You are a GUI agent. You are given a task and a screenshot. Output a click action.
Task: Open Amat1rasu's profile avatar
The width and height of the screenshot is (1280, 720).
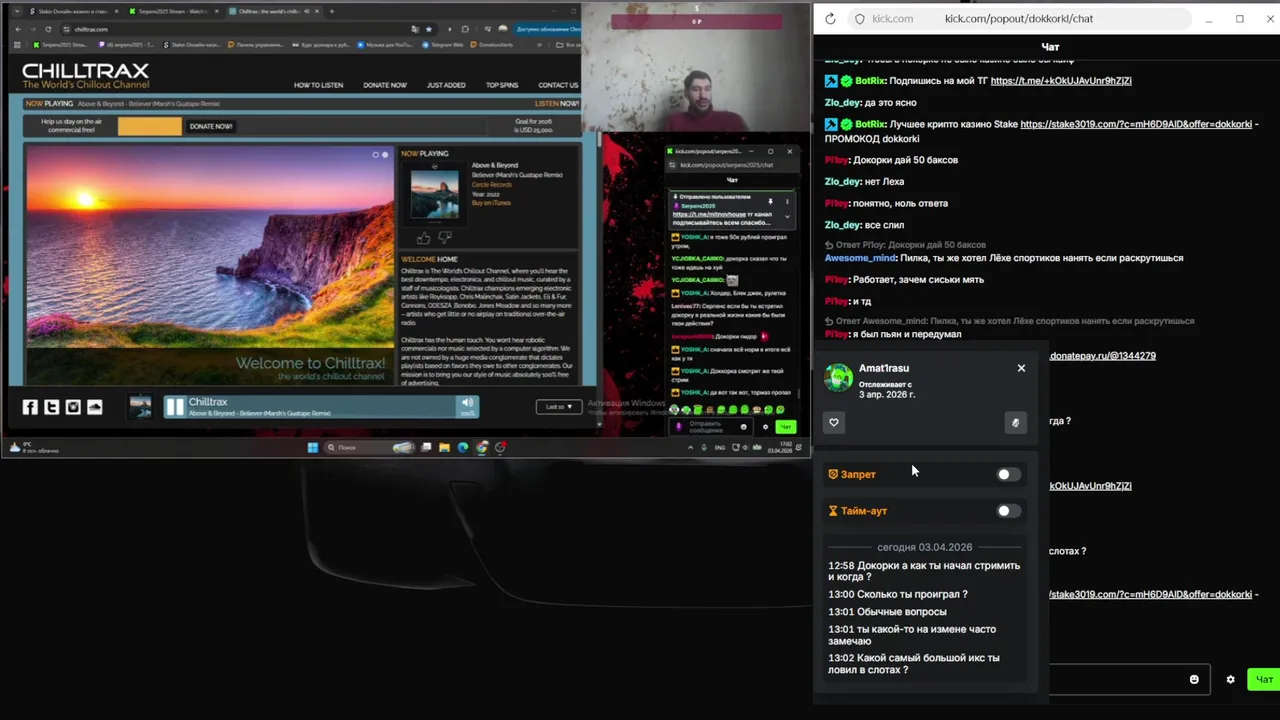tap(838, 377)
